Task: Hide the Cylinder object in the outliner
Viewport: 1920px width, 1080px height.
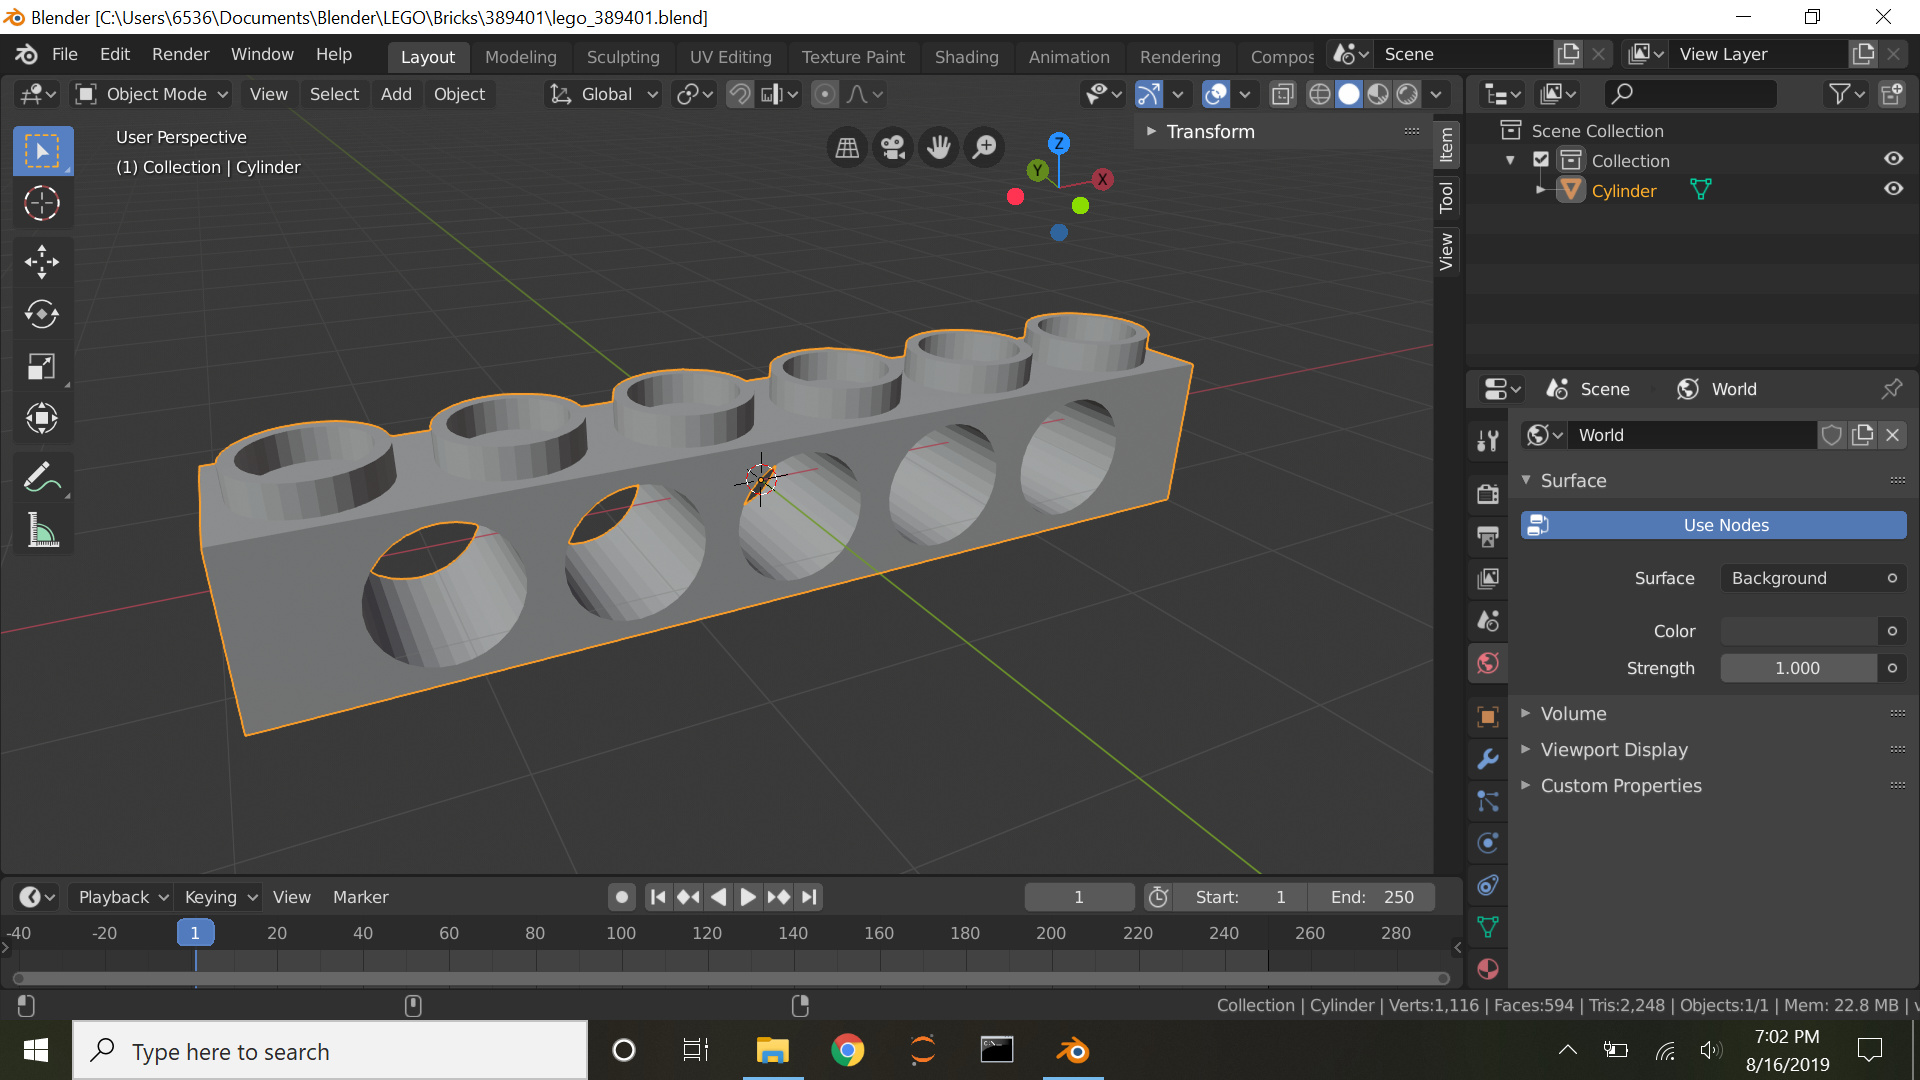Action: (1895, 189)
